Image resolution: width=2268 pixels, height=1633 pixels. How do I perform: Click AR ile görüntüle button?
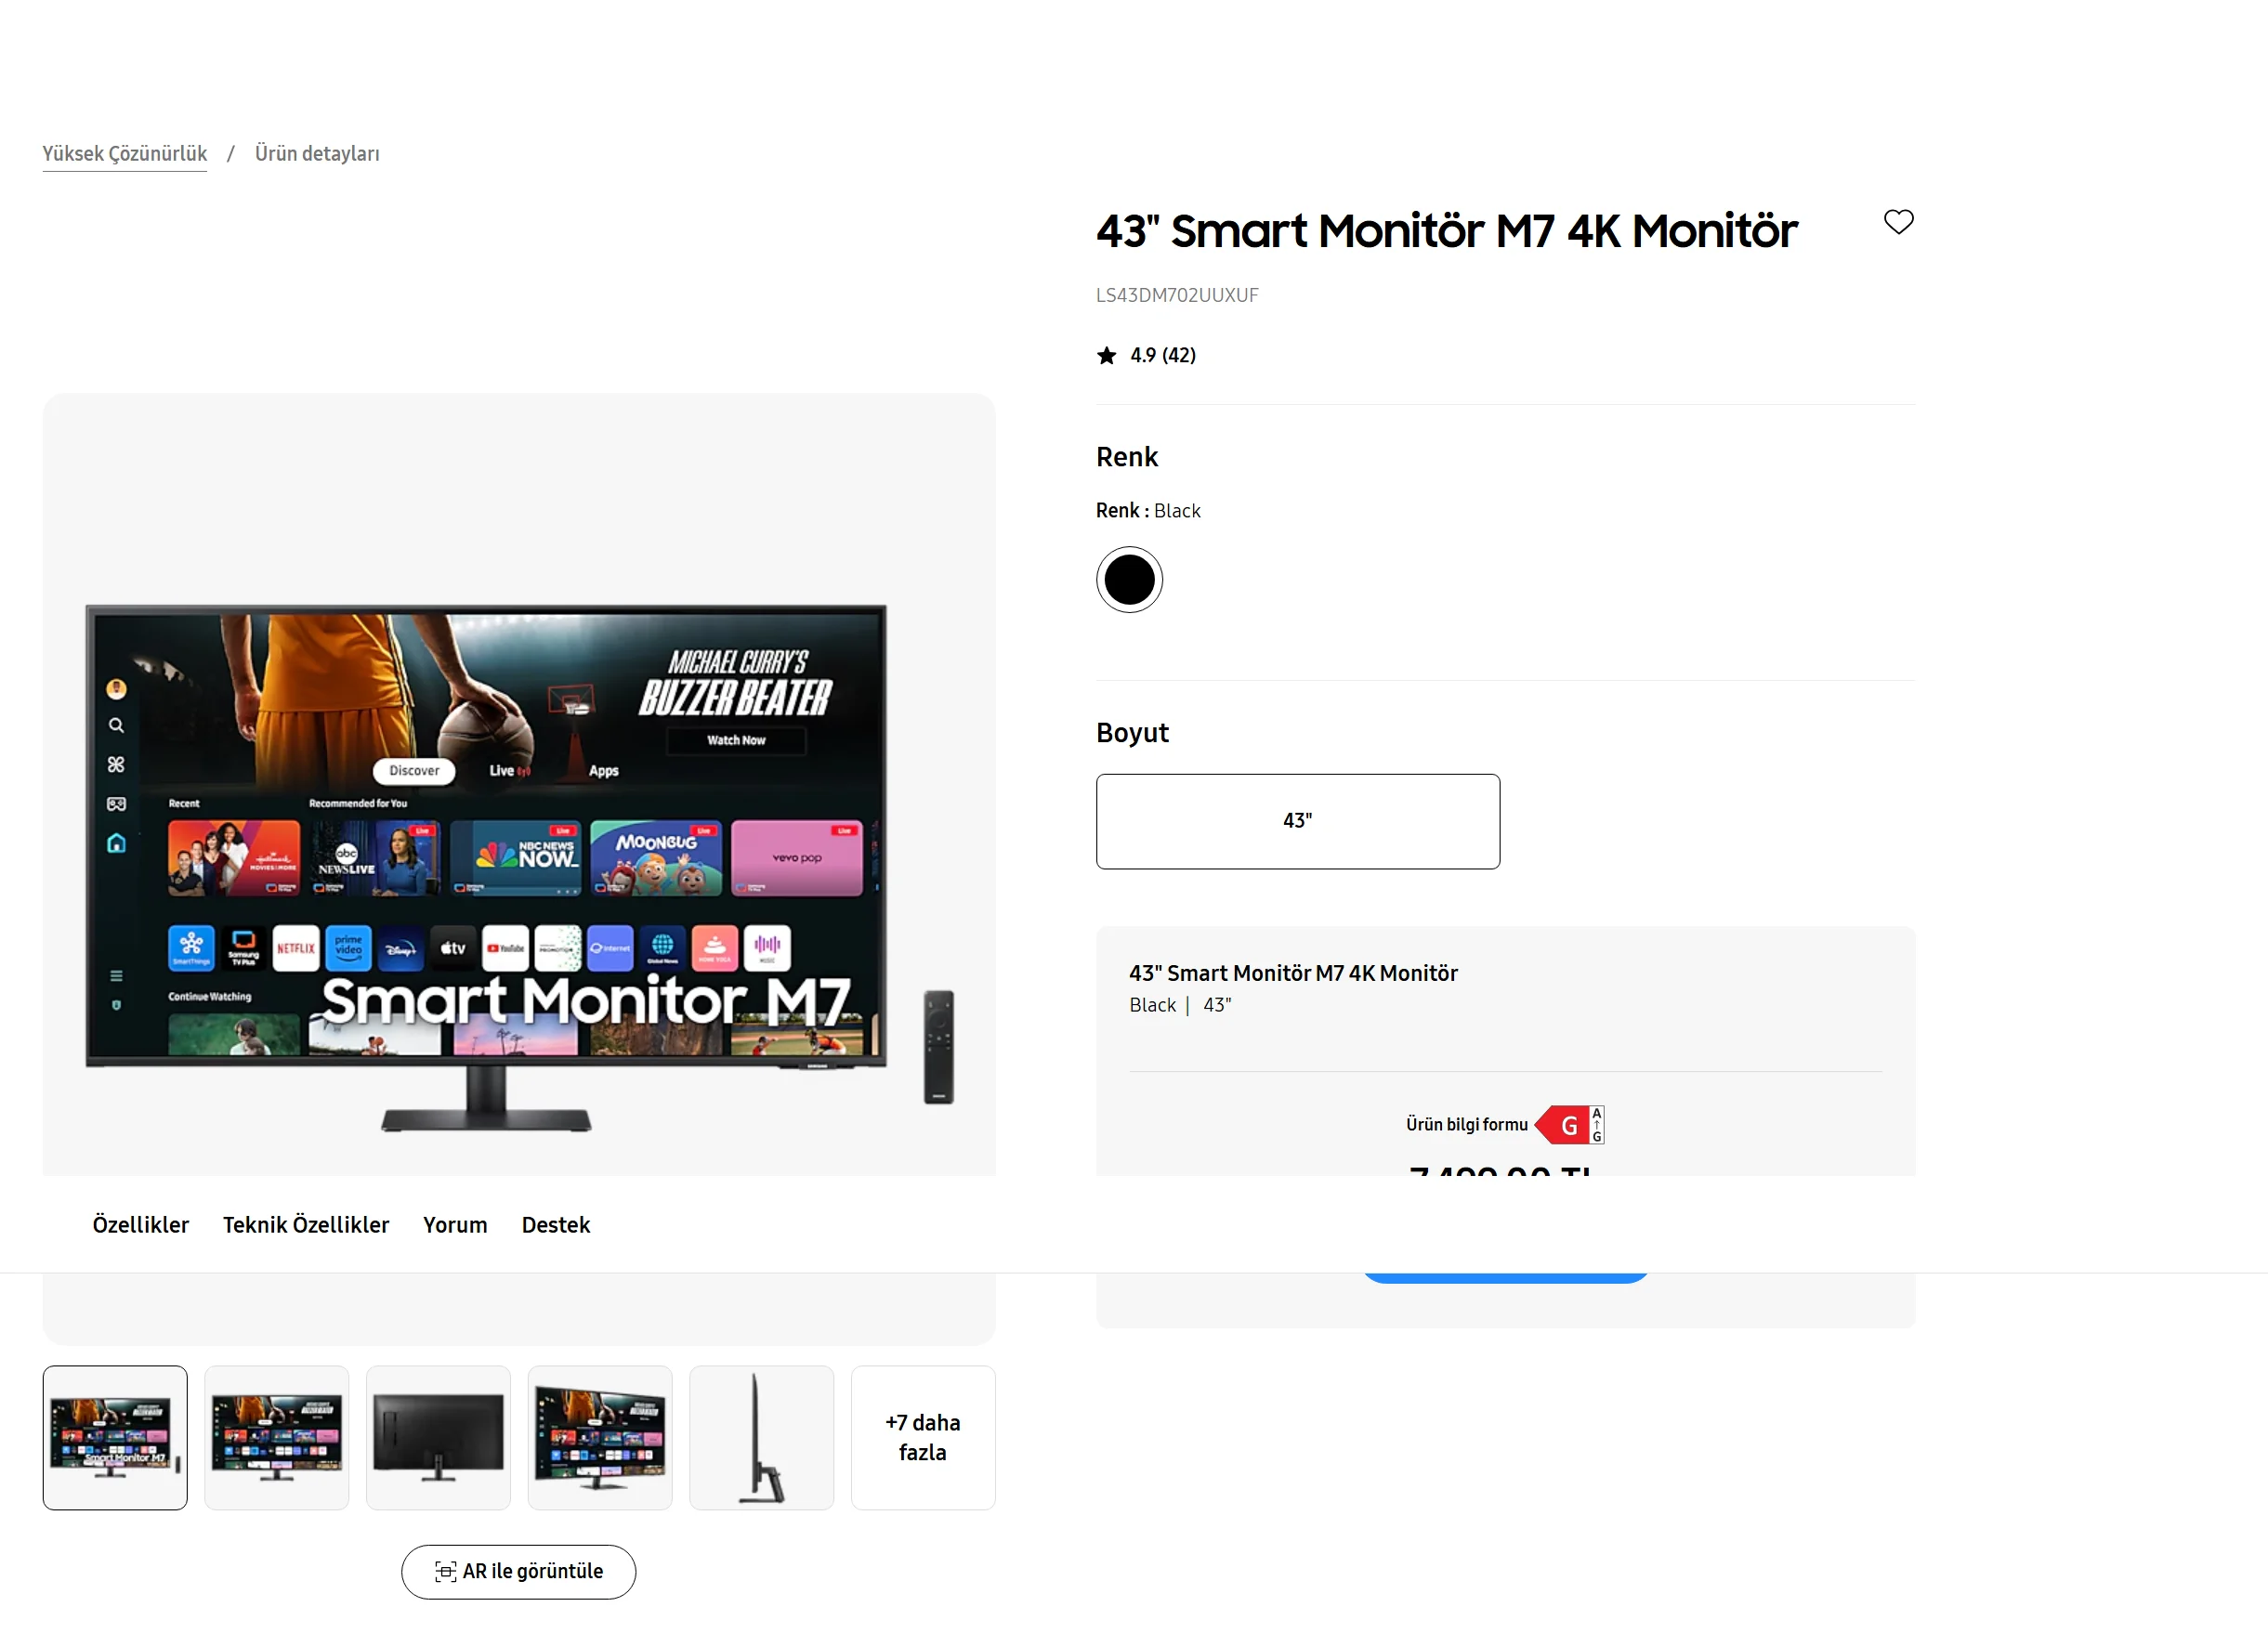518,1571
